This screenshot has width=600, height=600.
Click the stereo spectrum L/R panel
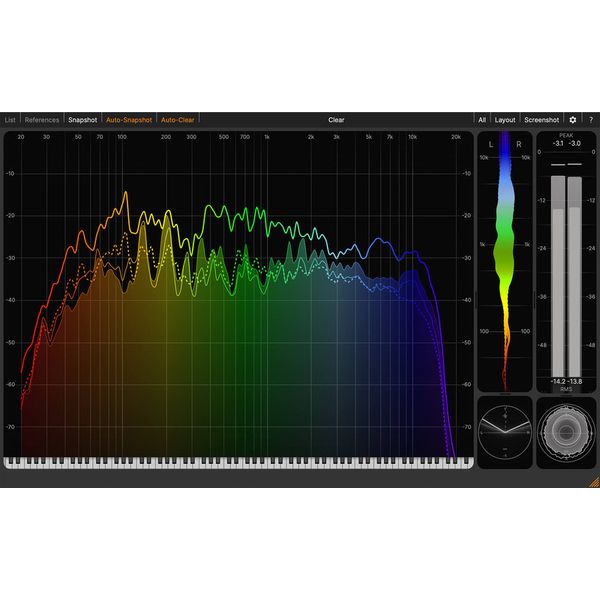click(505, 262)
